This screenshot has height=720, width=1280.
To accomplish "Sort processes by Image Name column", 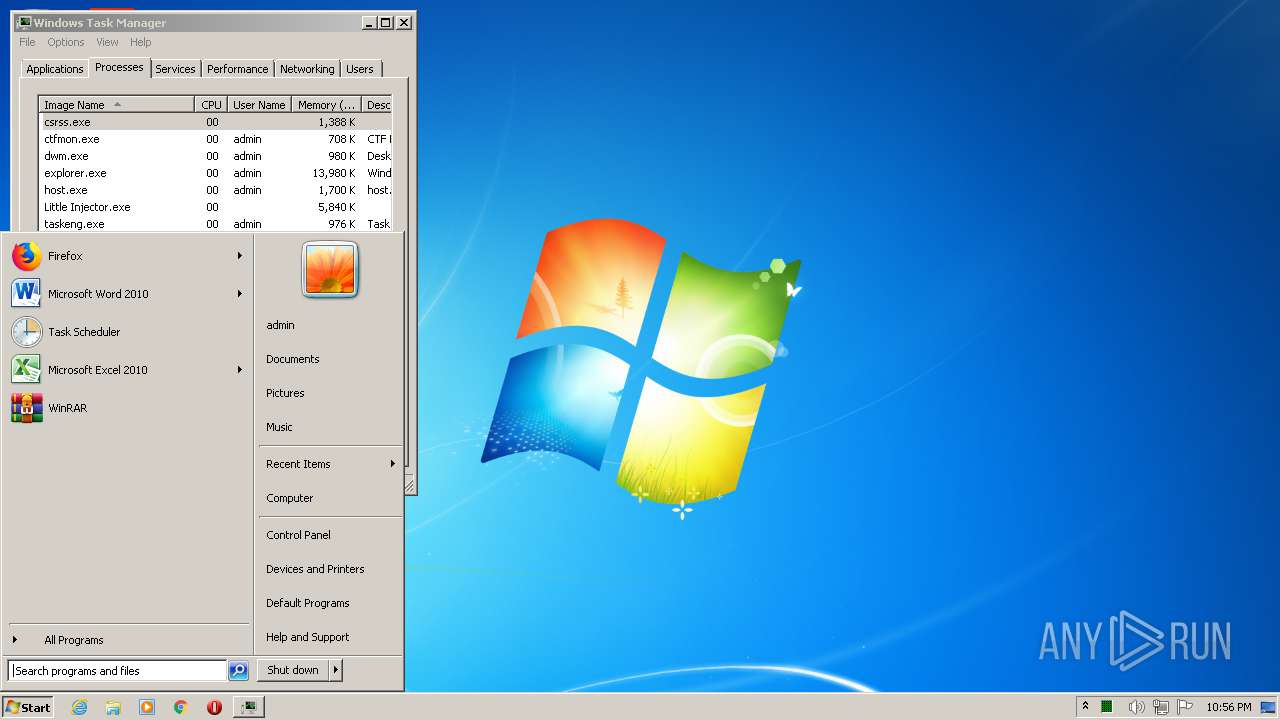I will [116, 105].
